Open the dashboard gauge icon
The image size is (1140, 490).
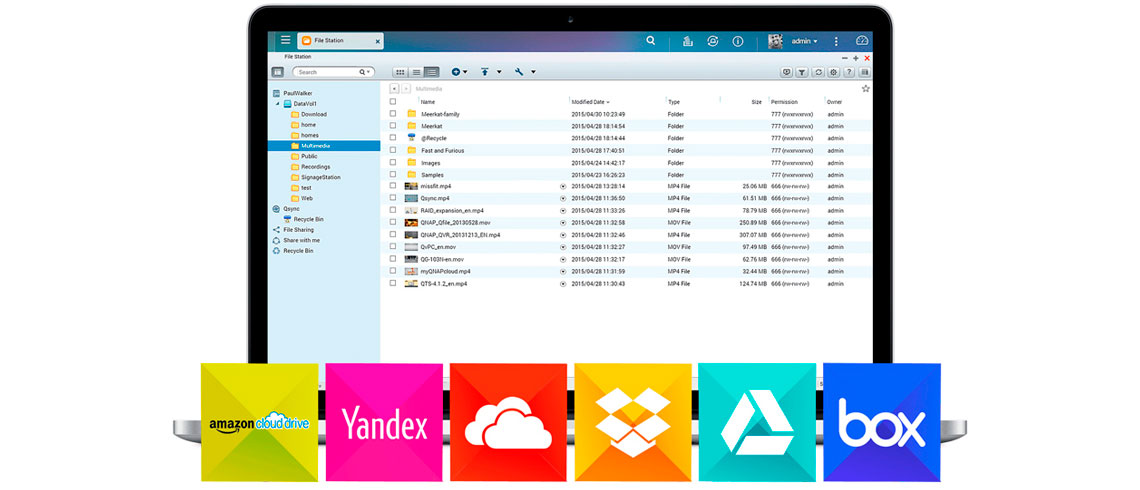pyautogui.click(x=862, y=41)
